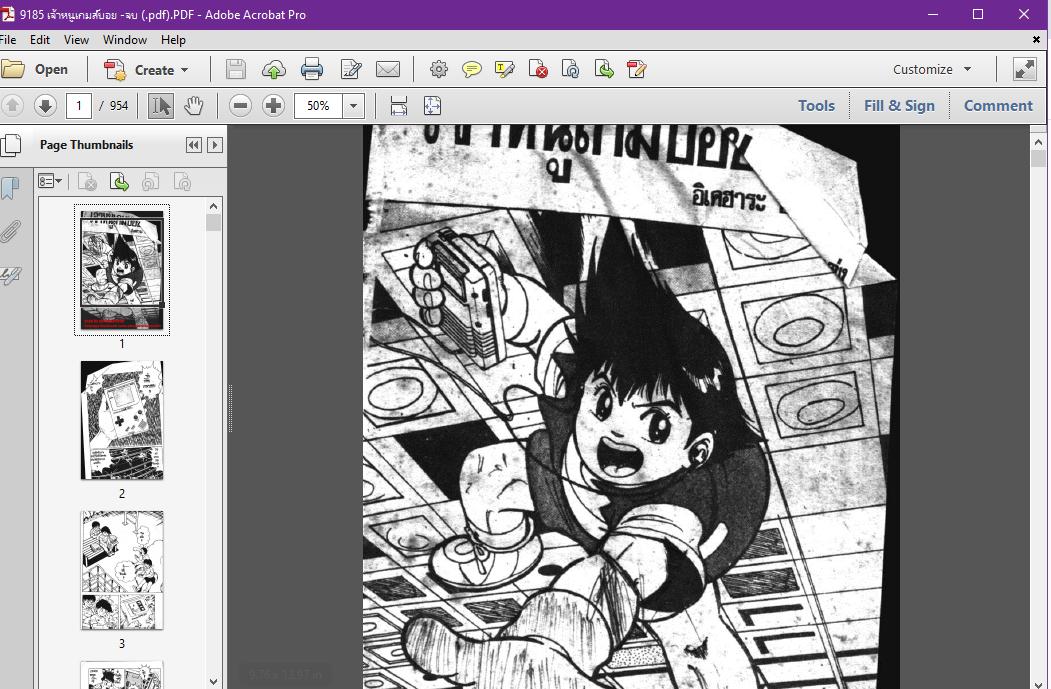Image resolution: width=1051 pixels, height=689 pixels.
Task: Zoom out with the minus button
Action: (240, 105)
